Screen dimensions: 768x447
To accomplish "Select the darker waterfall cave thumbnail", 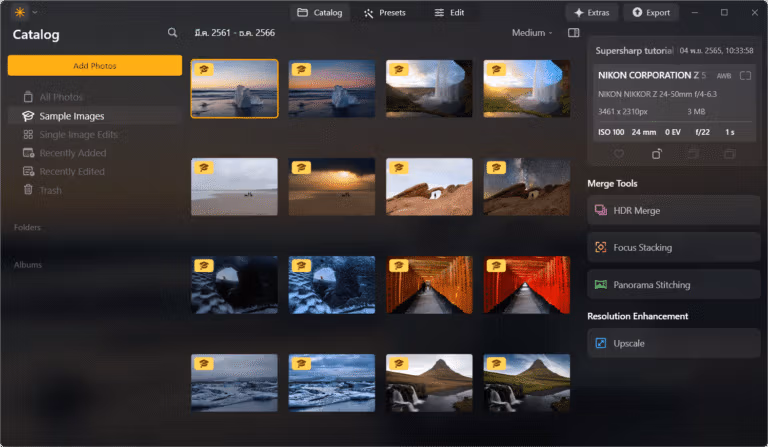I will 429,89.
